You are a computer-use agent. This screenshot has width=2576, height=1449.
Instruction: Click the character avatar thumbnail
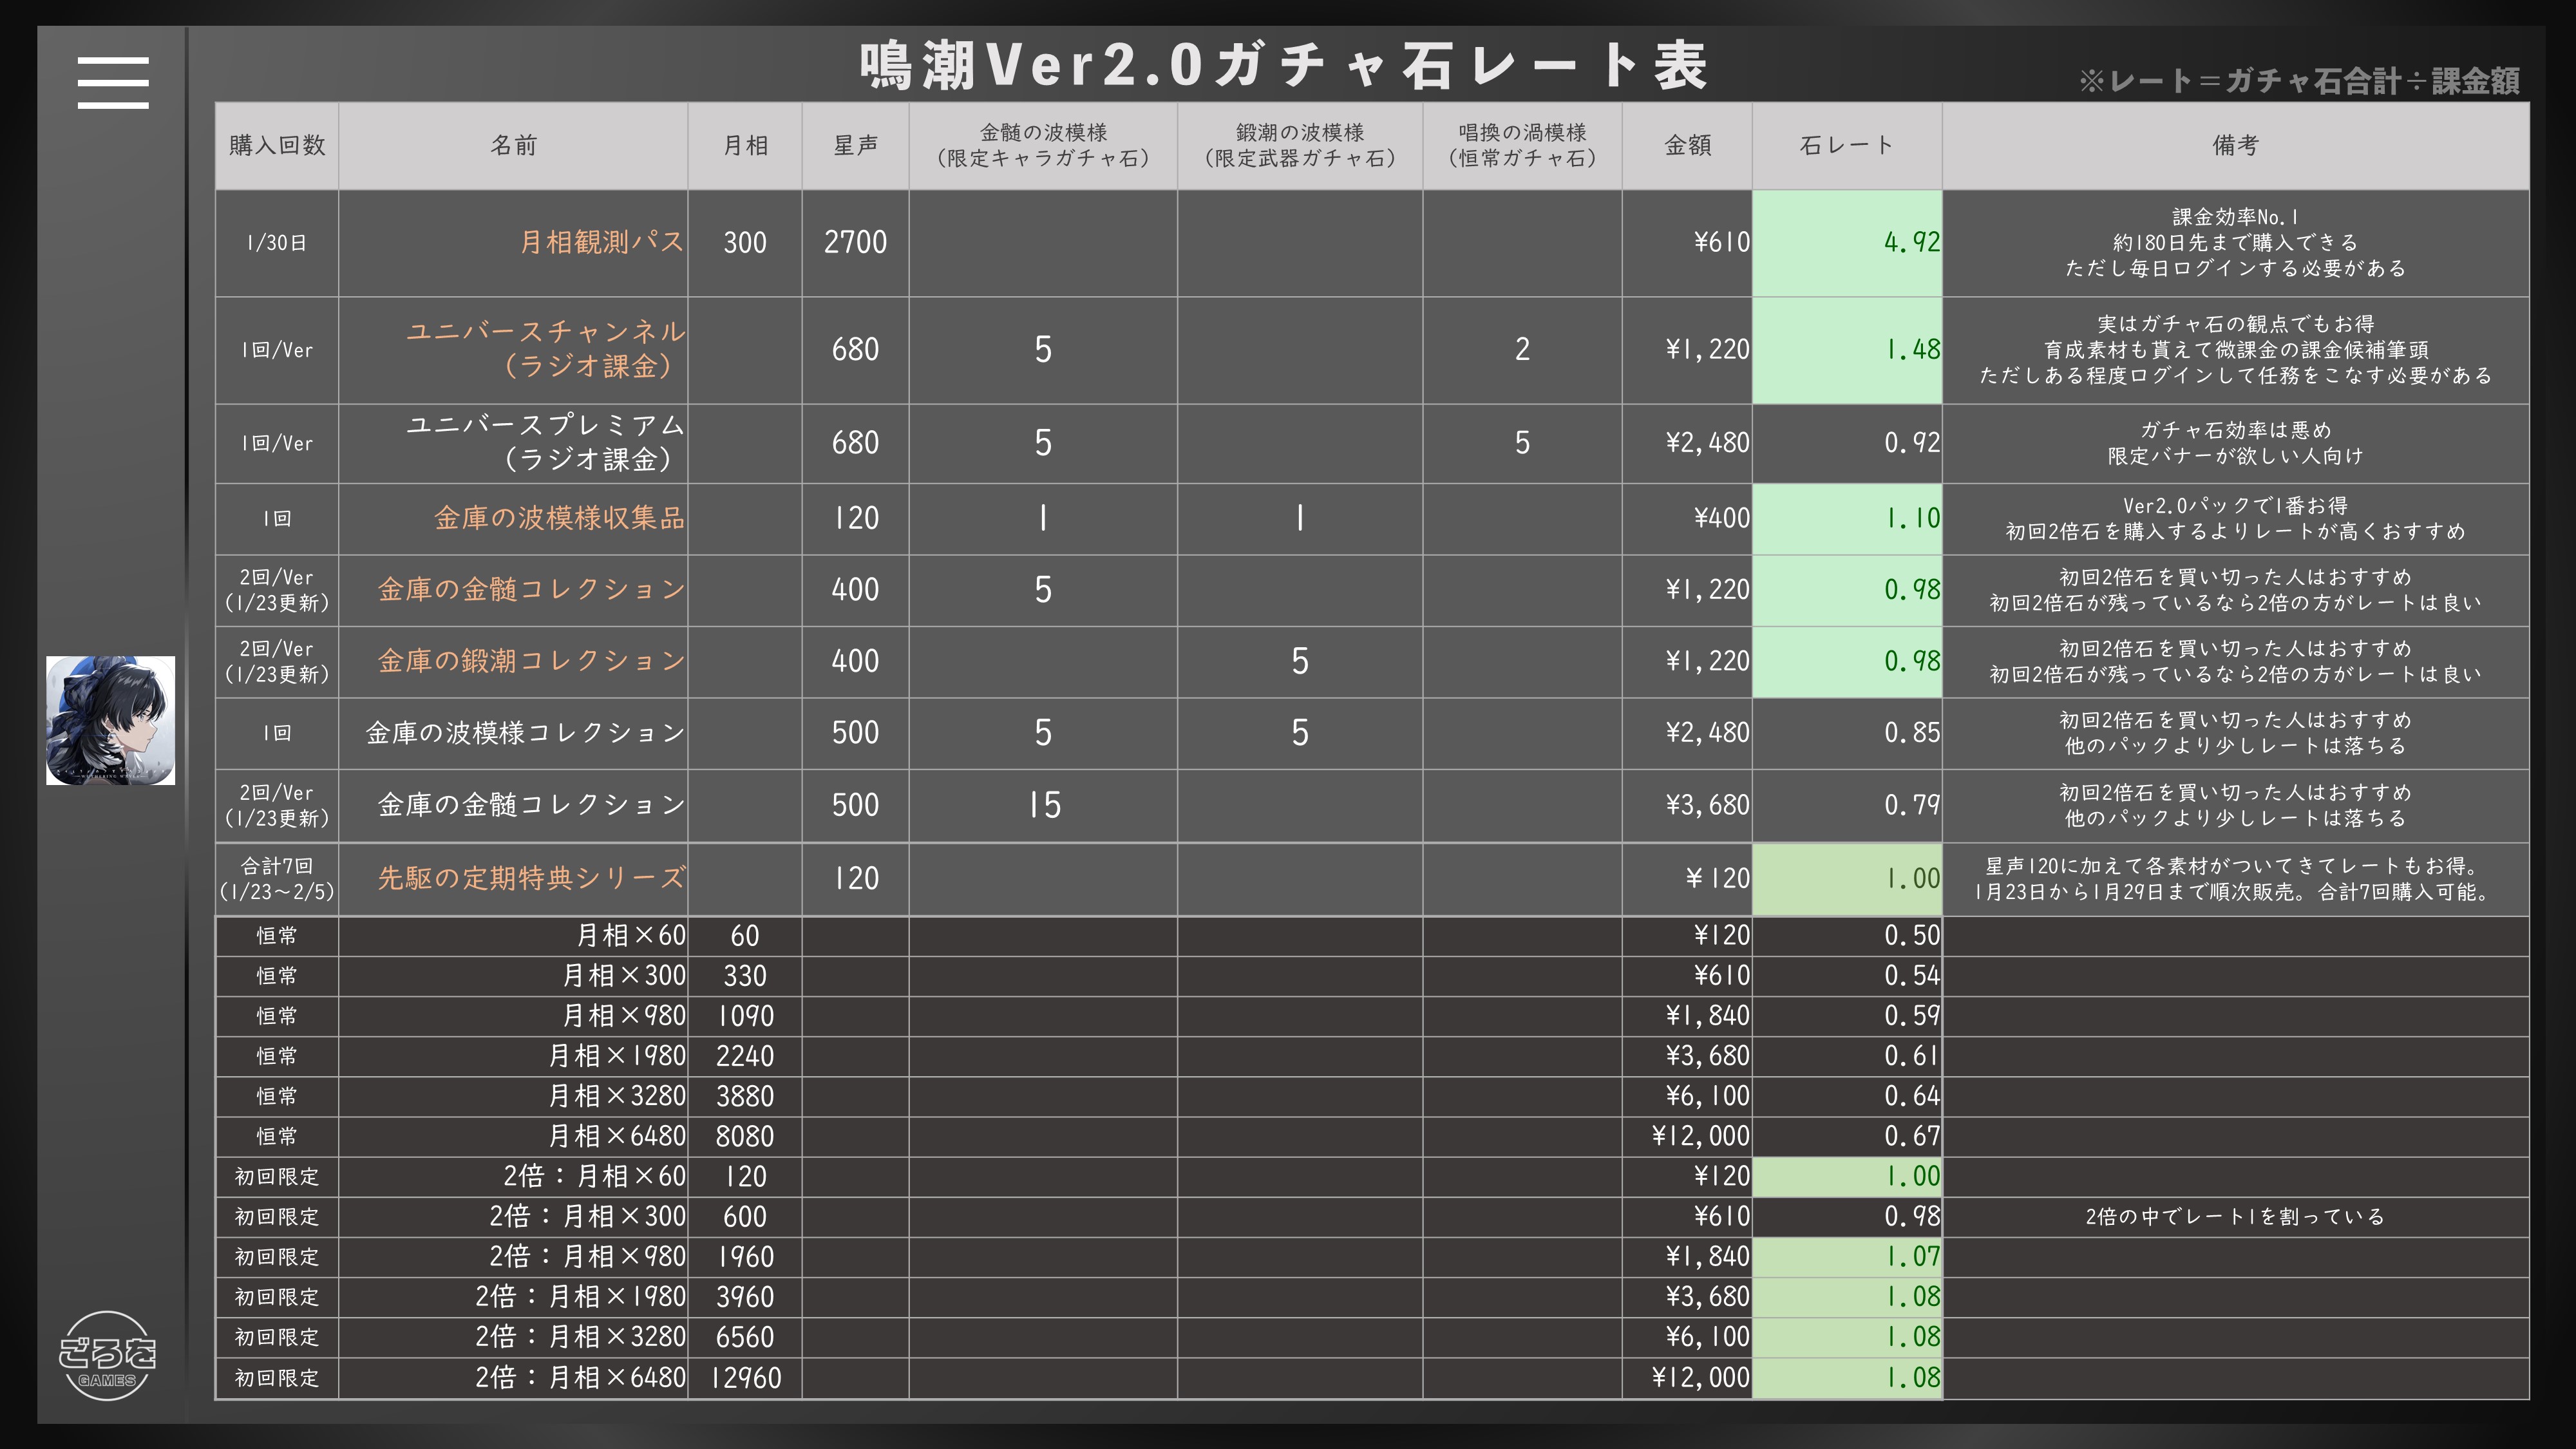tap(110, 720)
